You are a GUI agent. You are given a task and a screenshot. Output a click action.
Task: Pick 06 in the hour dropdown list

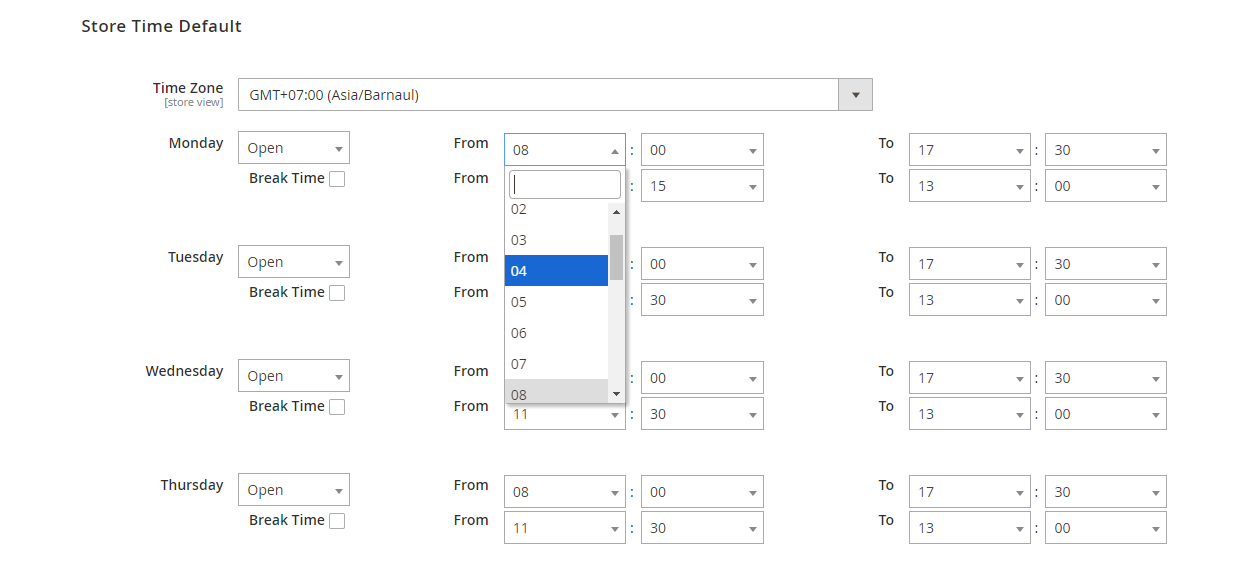pos(556,333)
